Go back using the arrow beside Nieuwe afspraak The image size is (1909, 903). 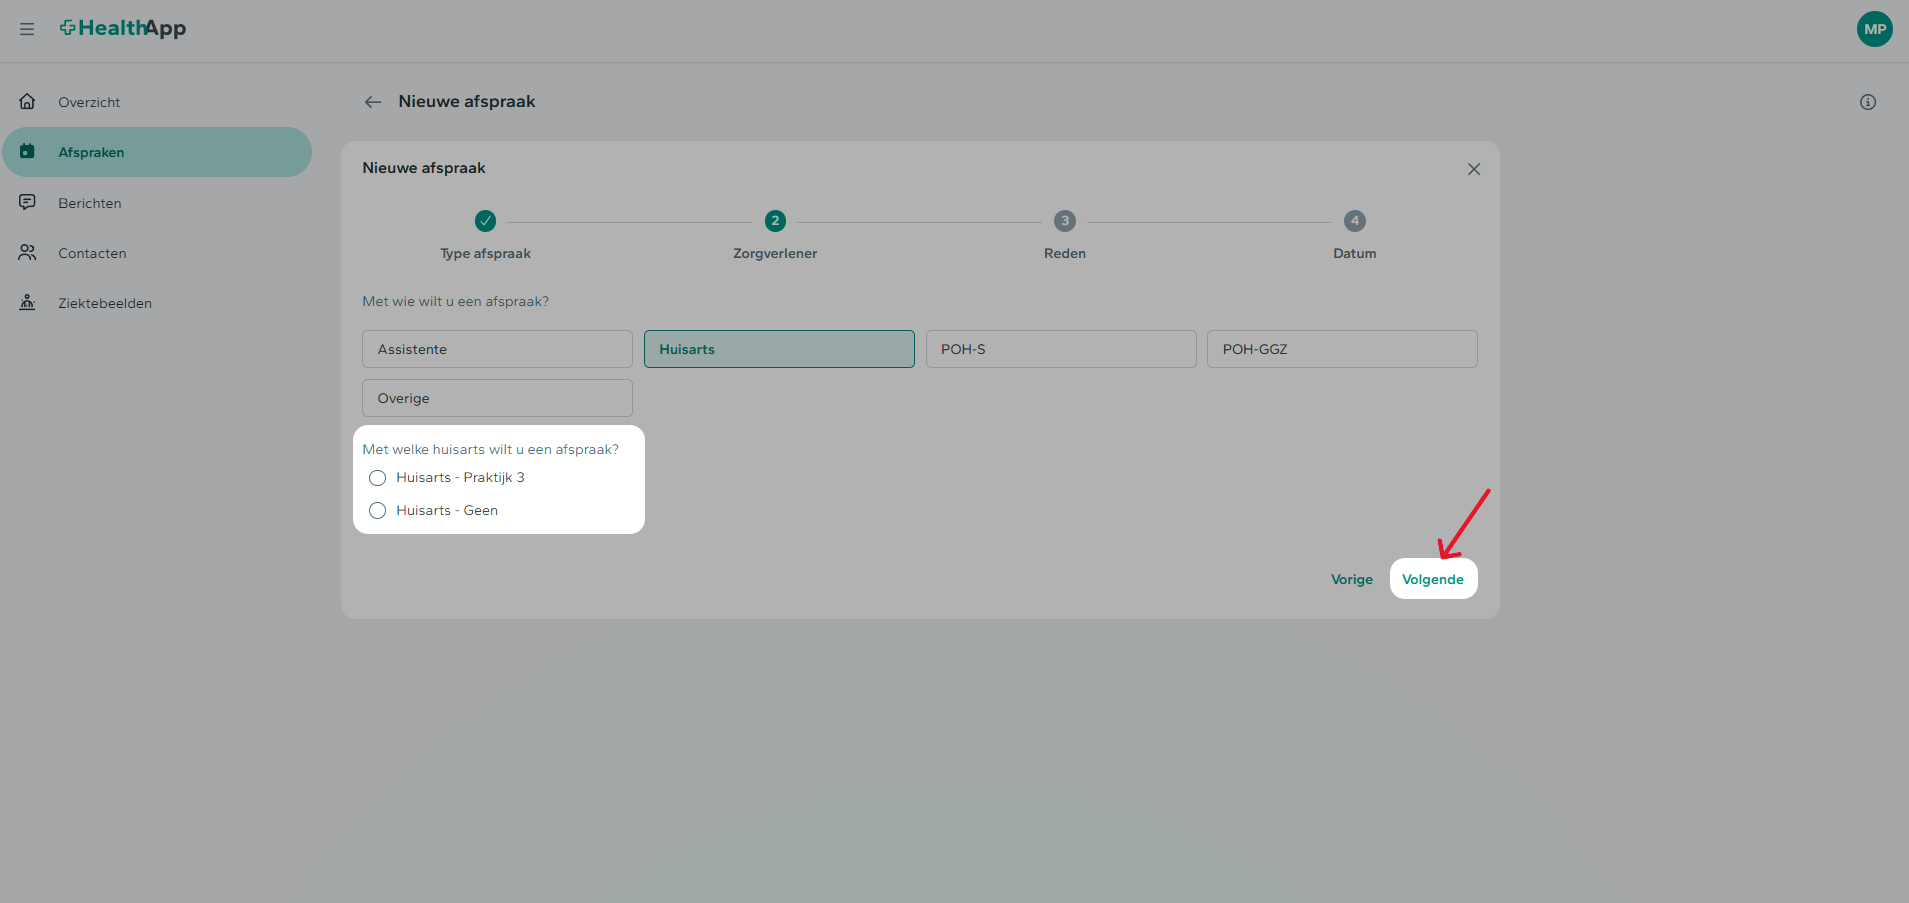(x=373, y=102)
